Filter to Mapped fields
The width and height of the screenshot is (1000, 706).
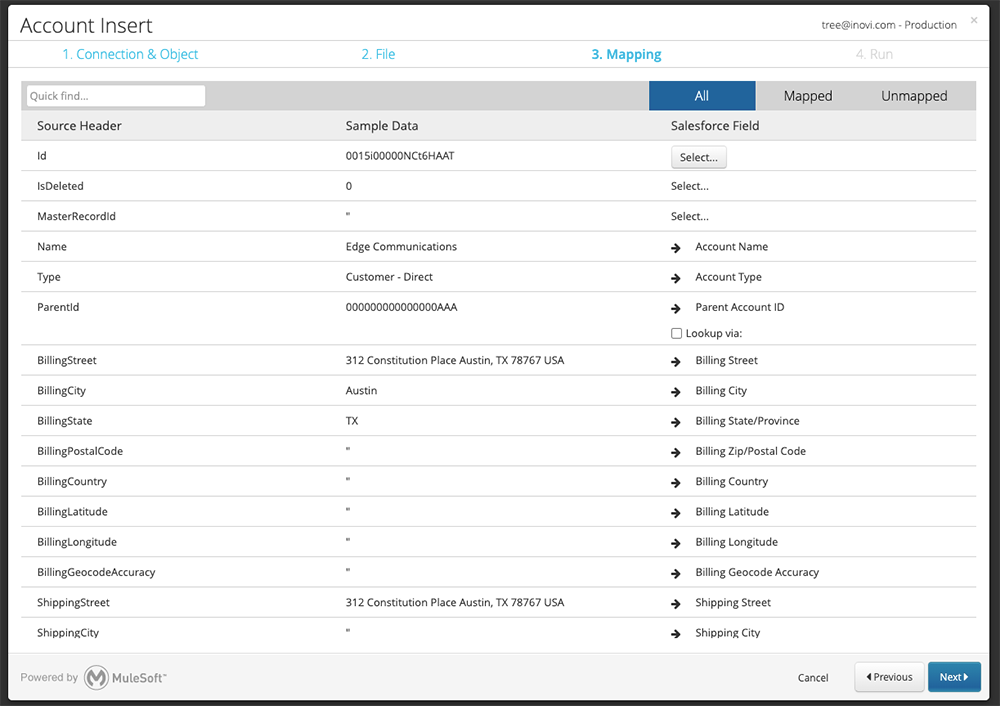pos(808,96)
